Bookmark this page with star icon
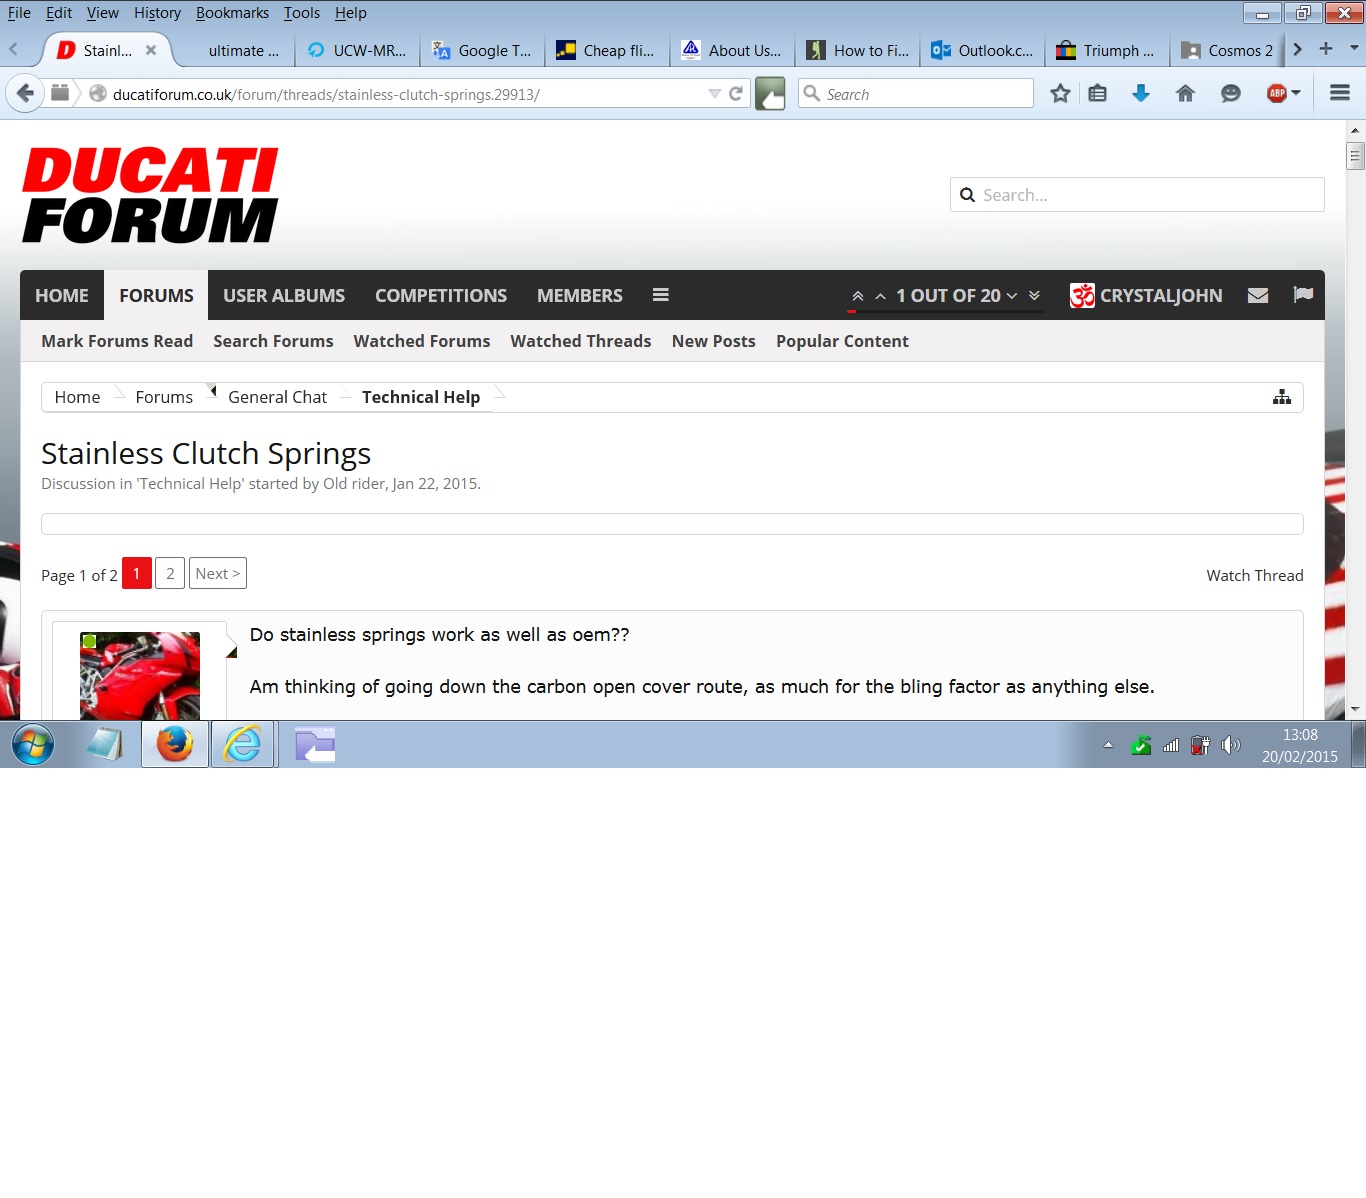Screen dimensions: 1366x1198 point(1060,94)
